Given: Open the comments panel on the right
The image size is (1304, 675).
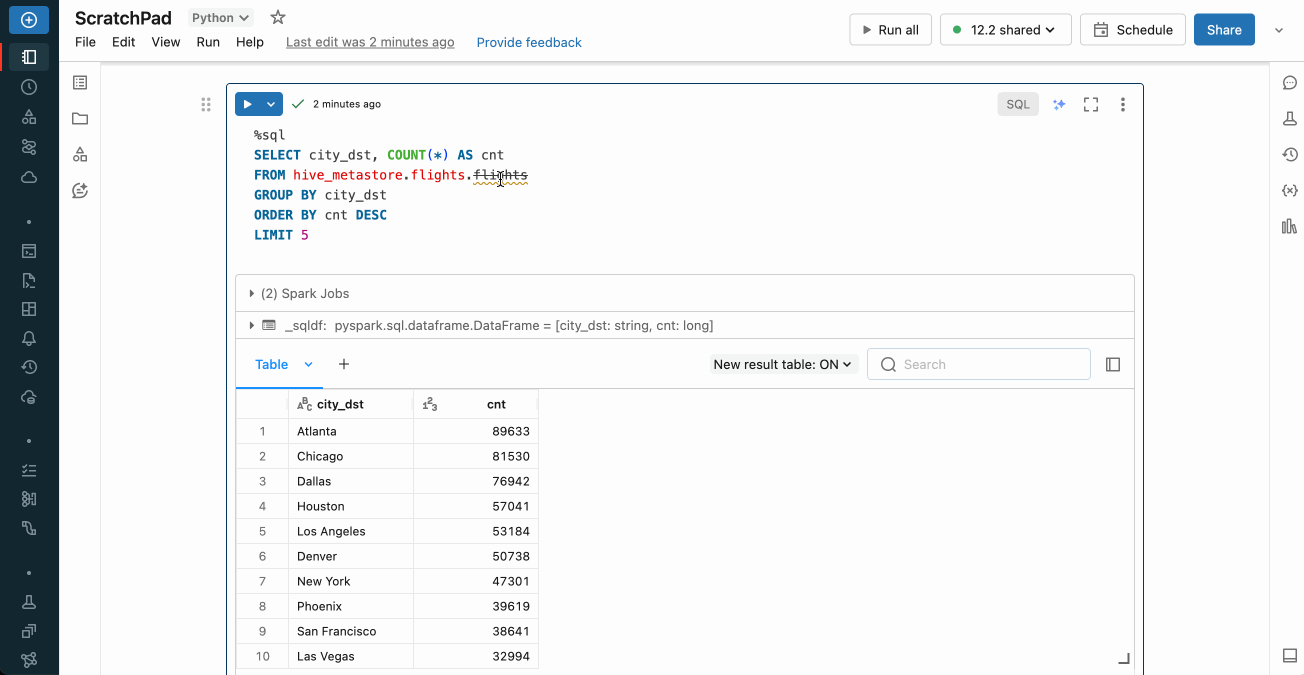Looking at the screenshot, I should tap(1289, 83).
